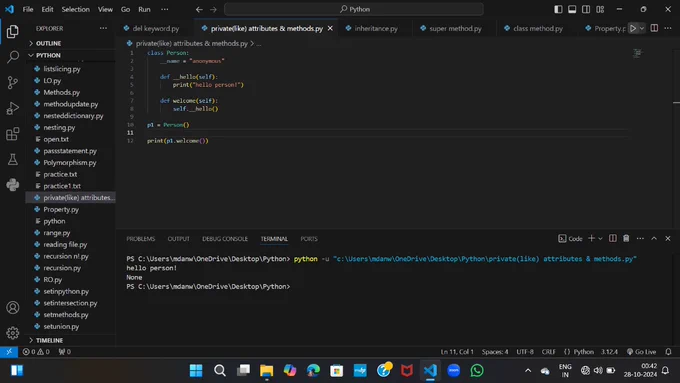Open the File menu
The image size is (680, 383).
click(28, 9)
